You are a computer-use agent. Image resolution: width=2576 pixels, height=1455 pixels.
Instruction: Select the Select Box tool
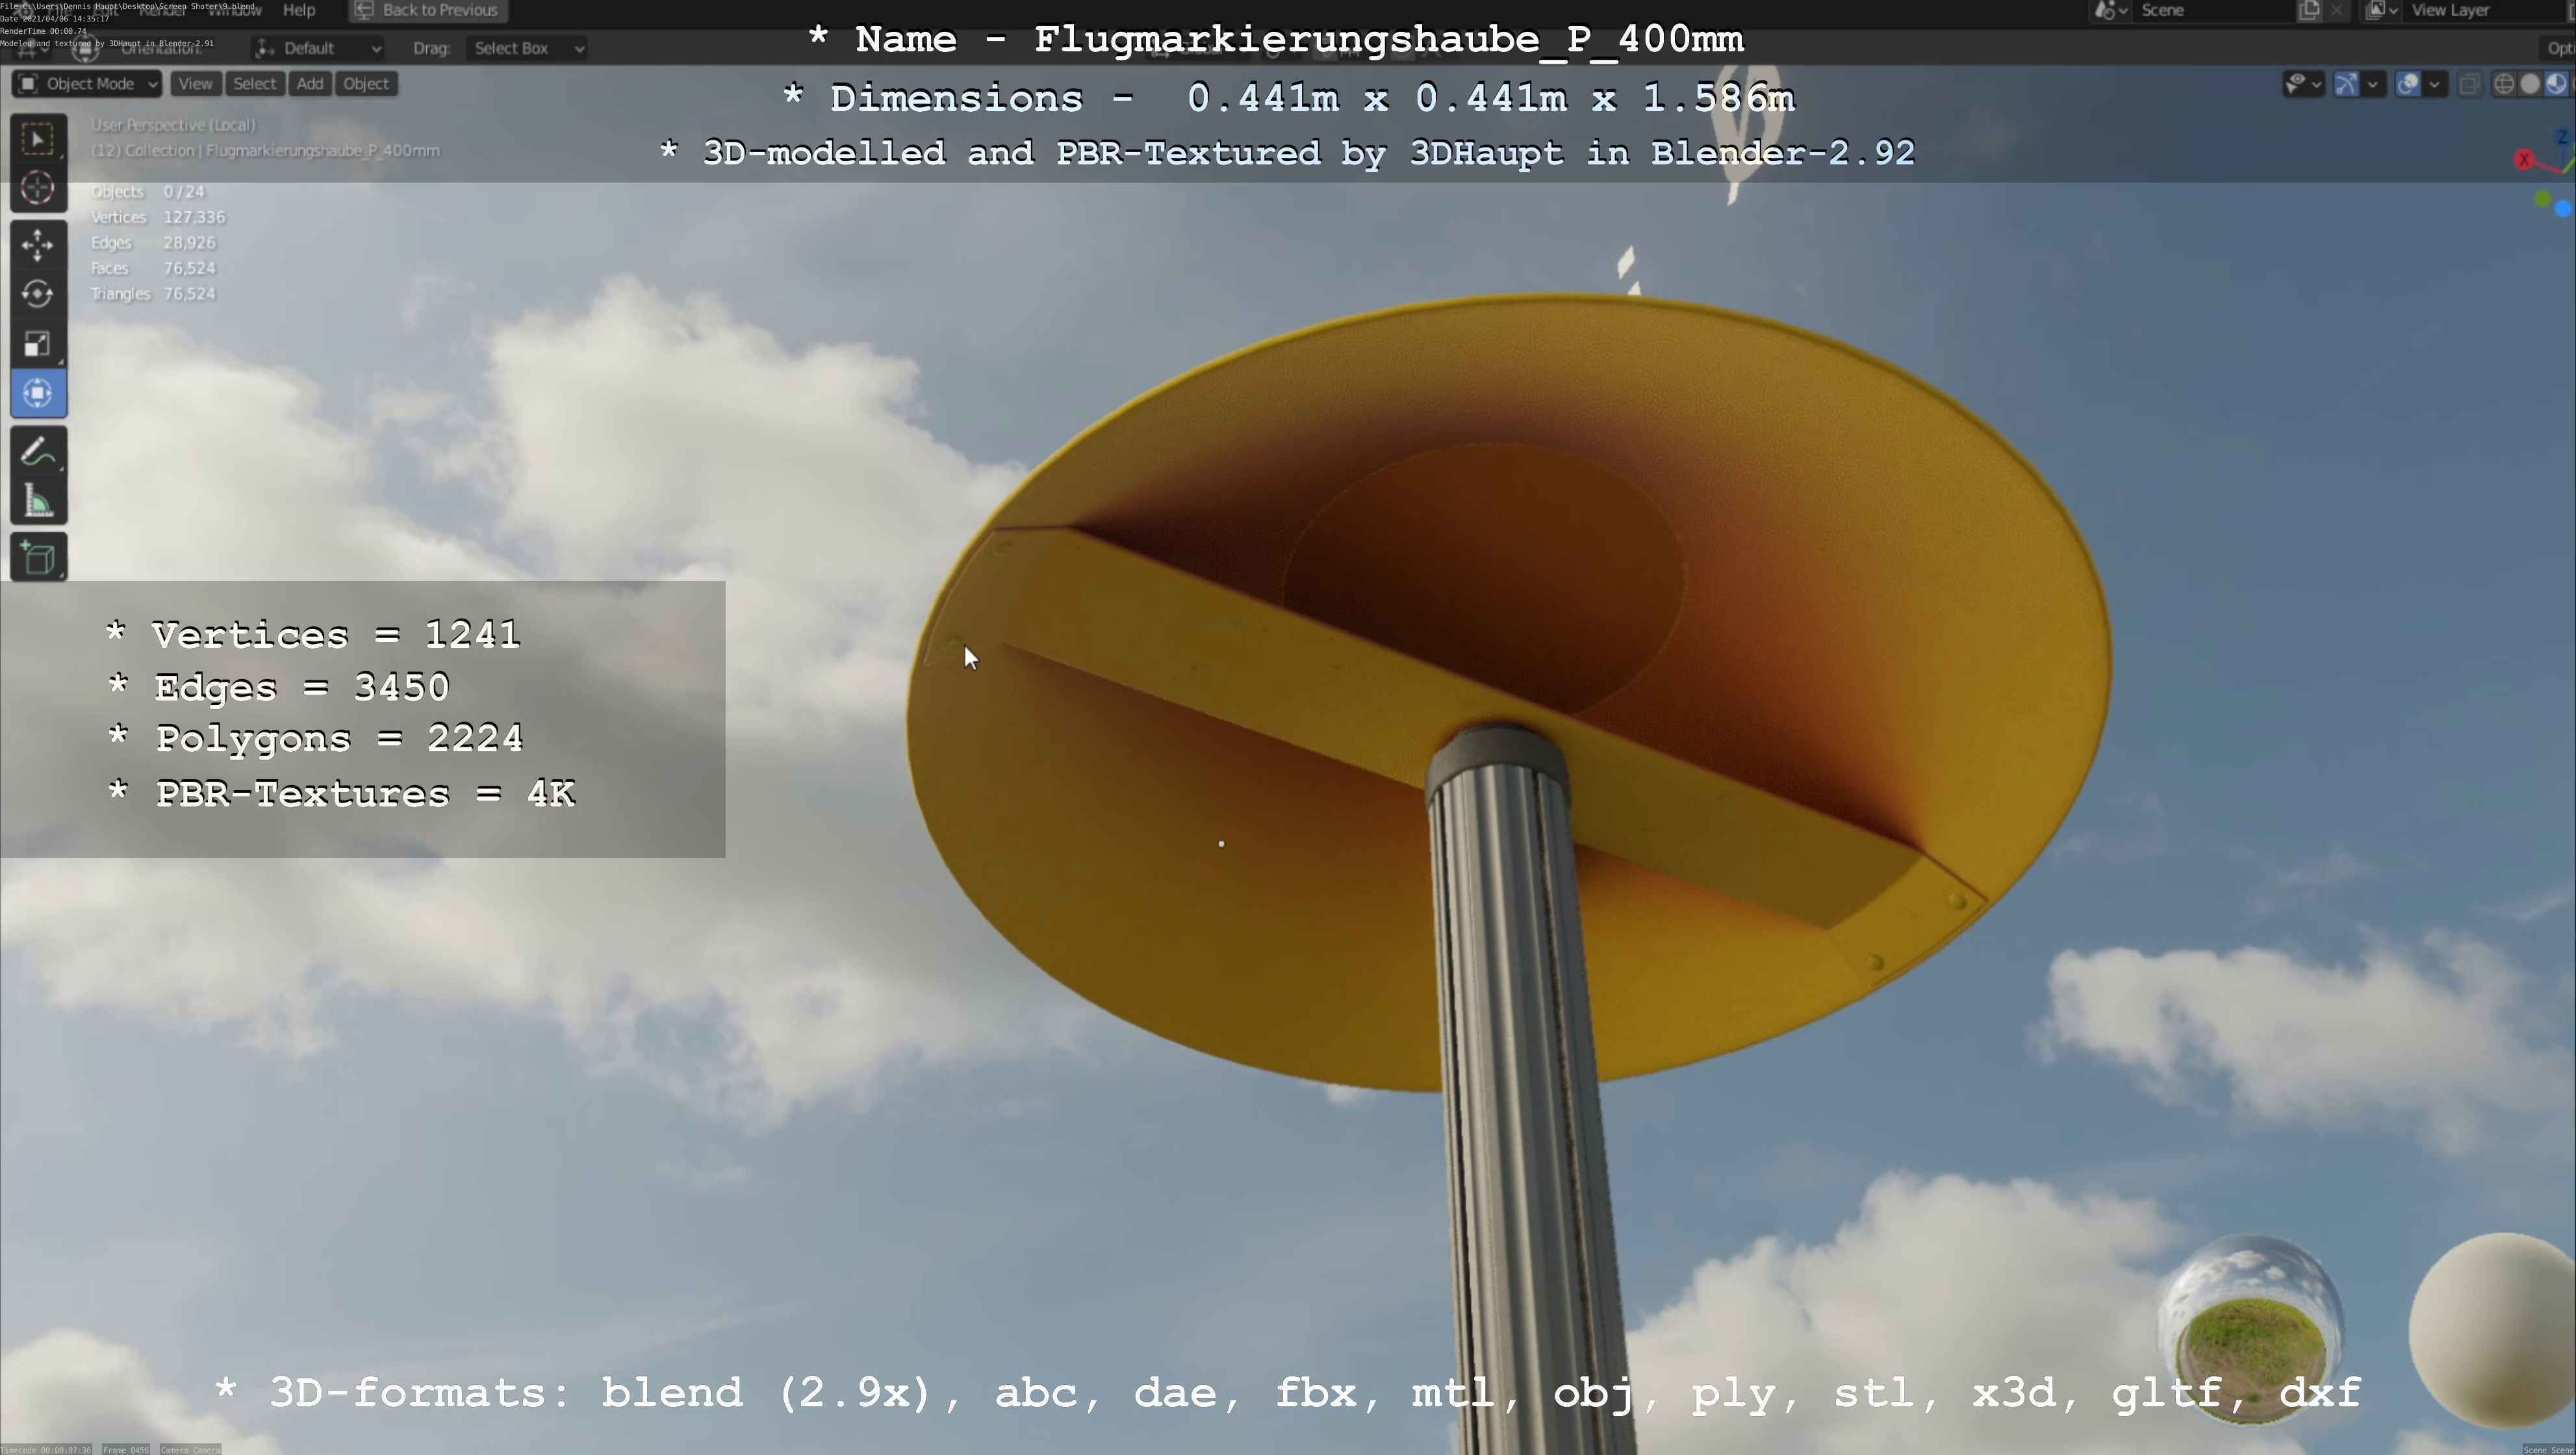tap(38, 139)
